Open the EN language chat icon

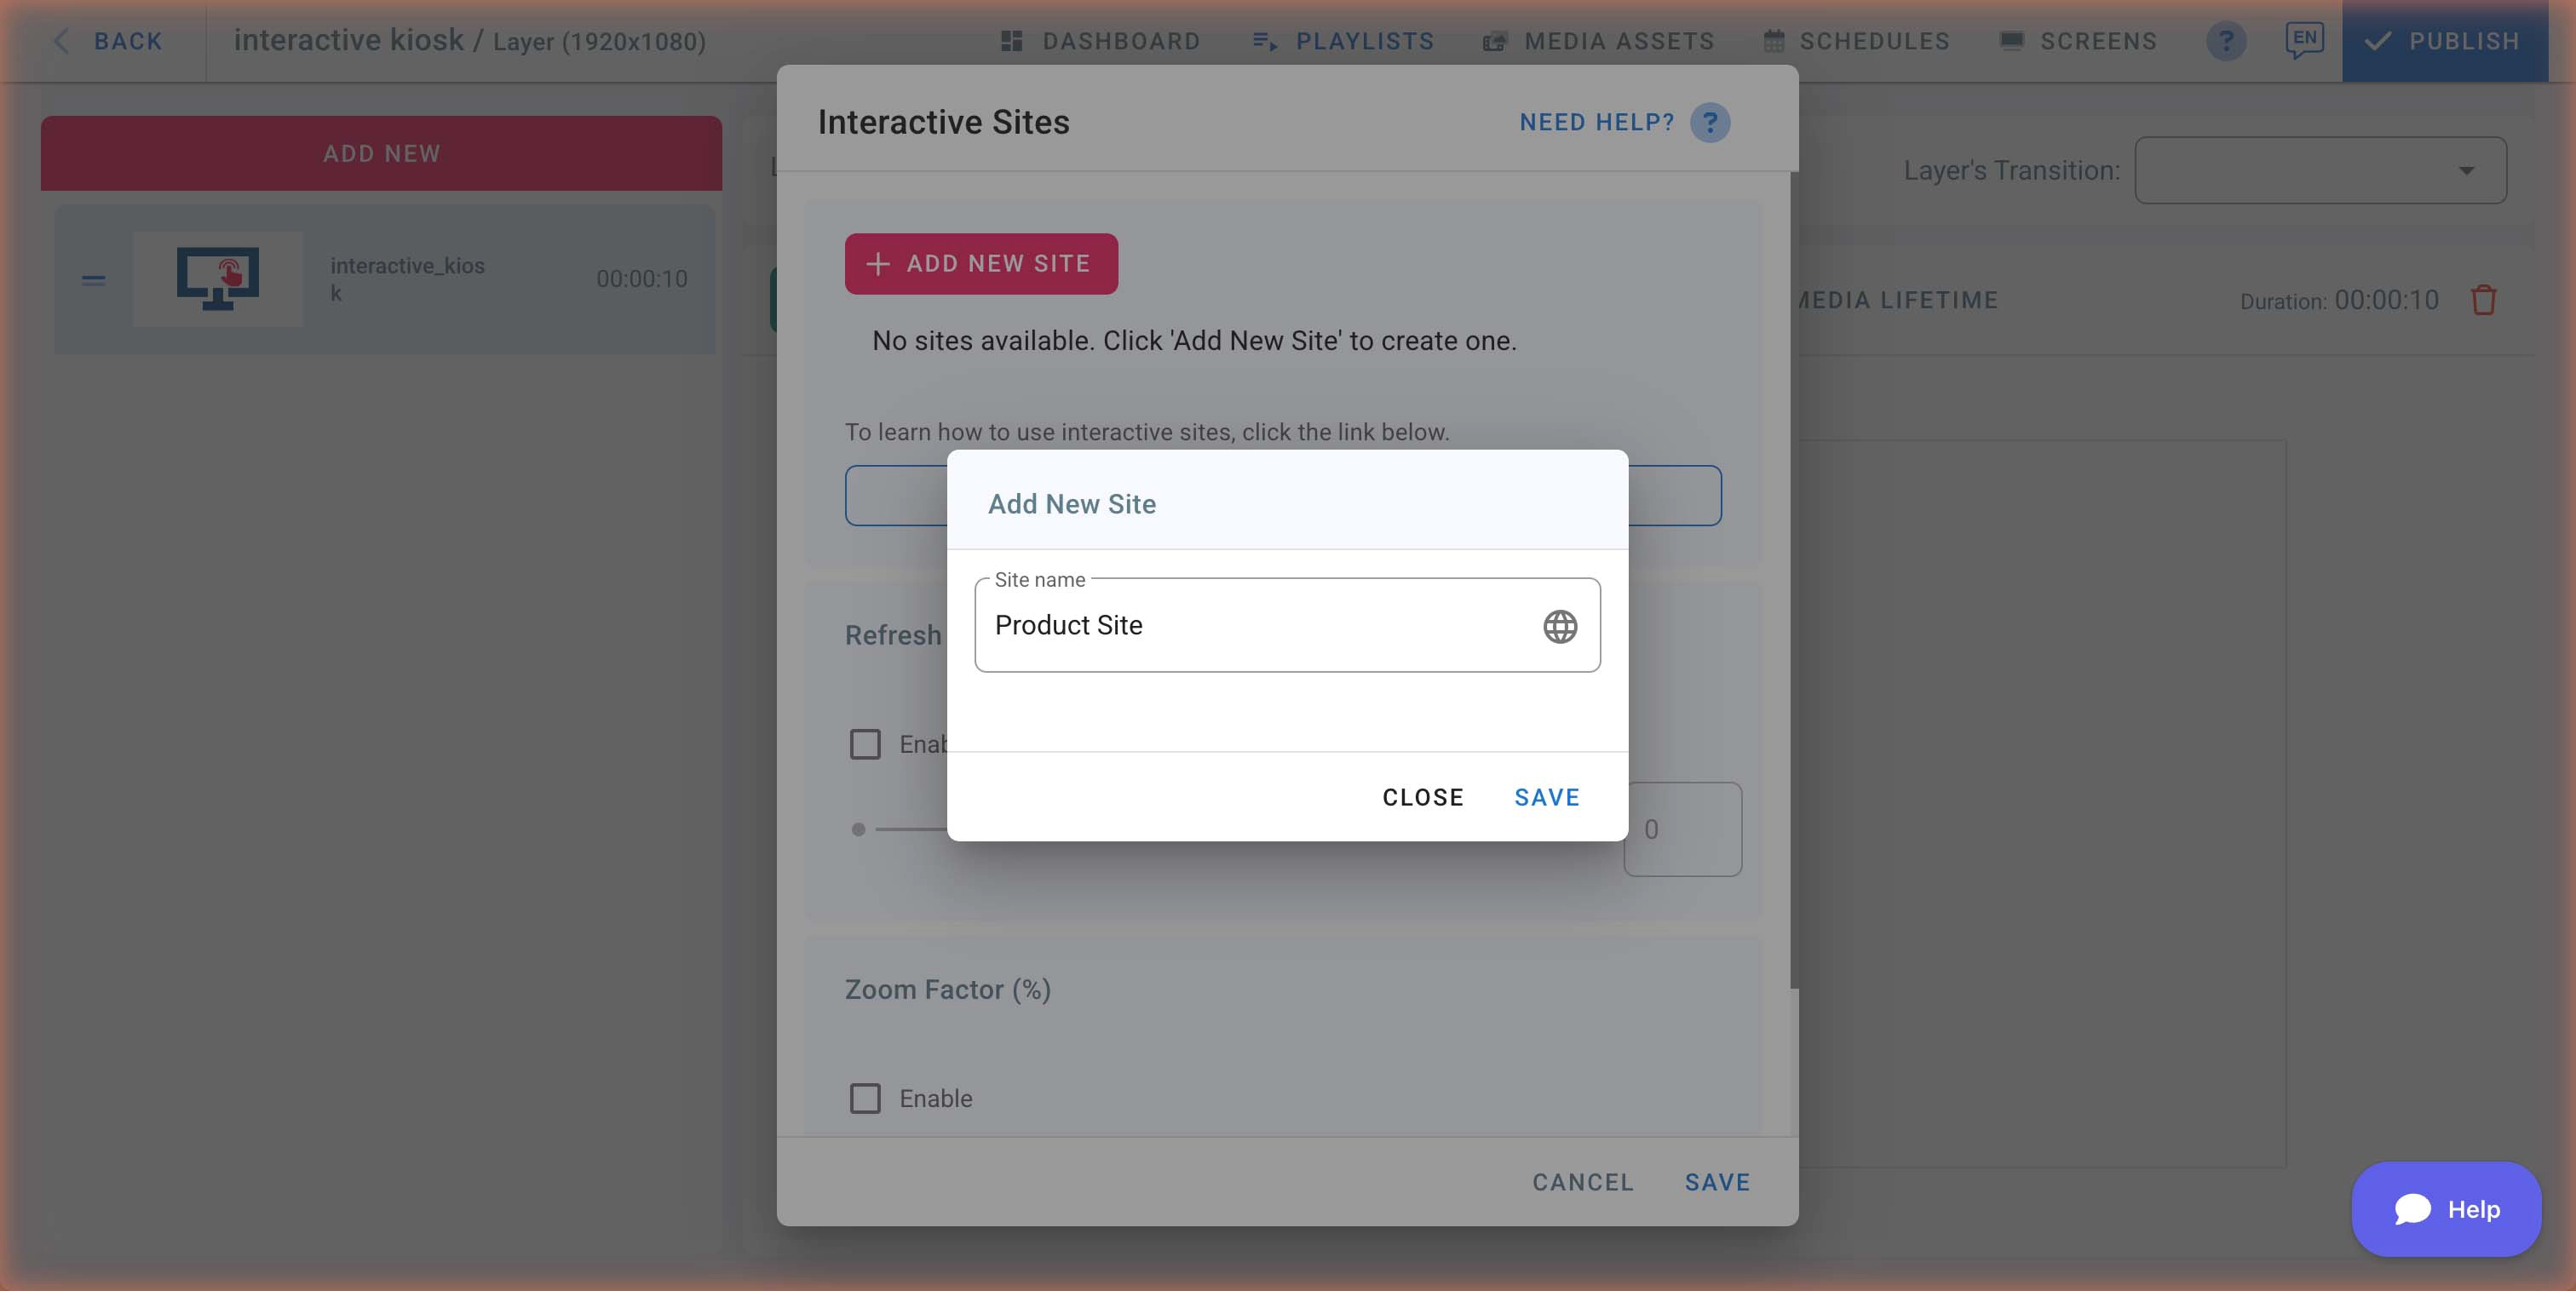pos(2303,40)
